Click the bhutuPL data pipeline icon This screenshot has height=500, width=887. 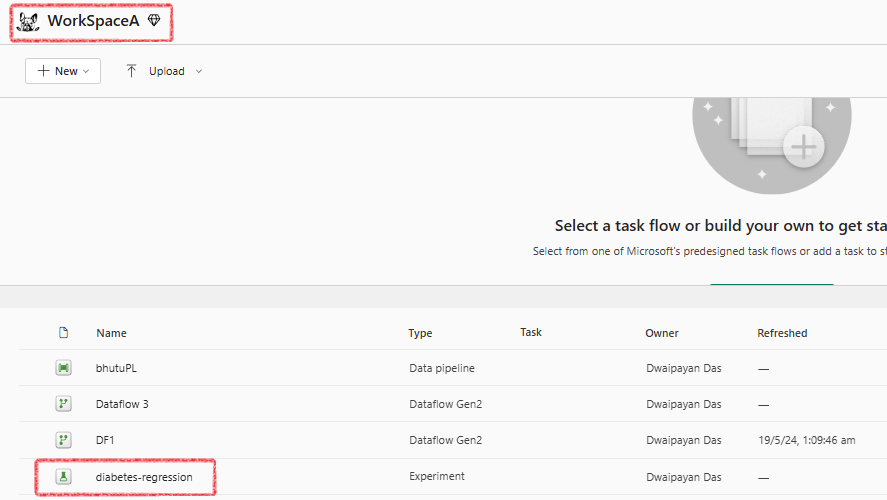pos(63,368)
